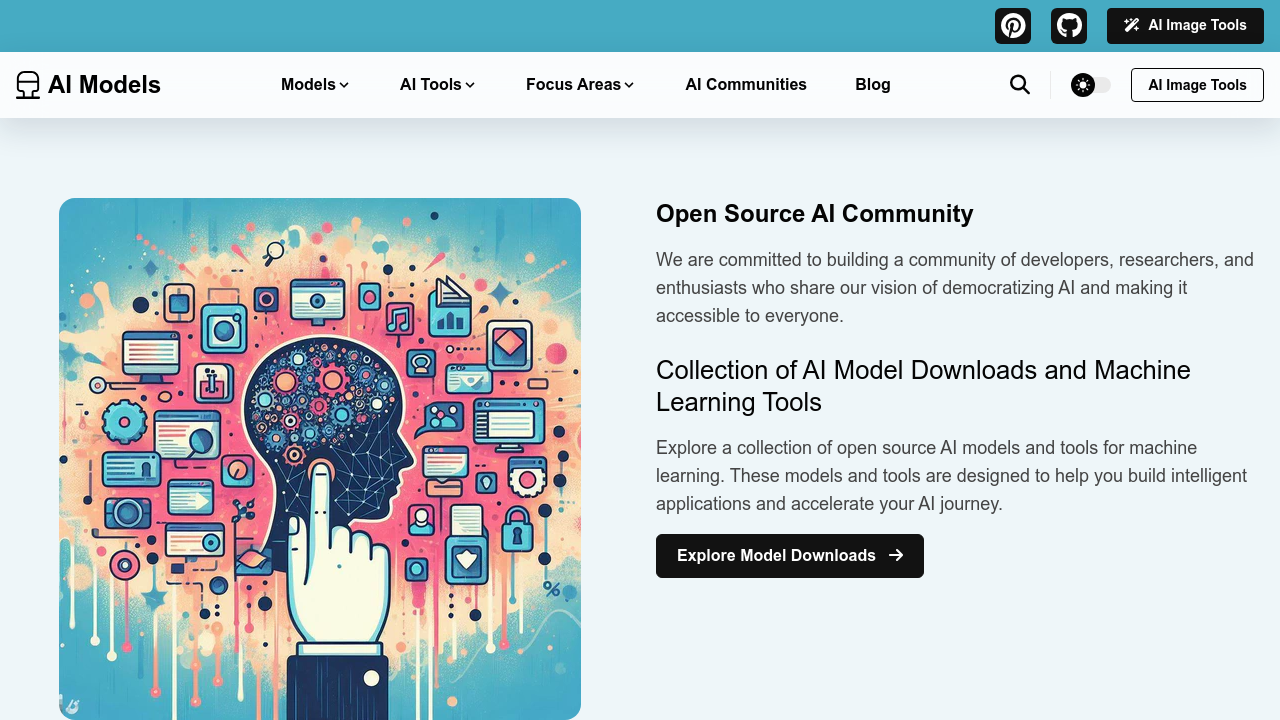1280x720 pixels.
Task: Open the AI Tools dropdown
Action: pyautogui.click(x=437, y=85)
